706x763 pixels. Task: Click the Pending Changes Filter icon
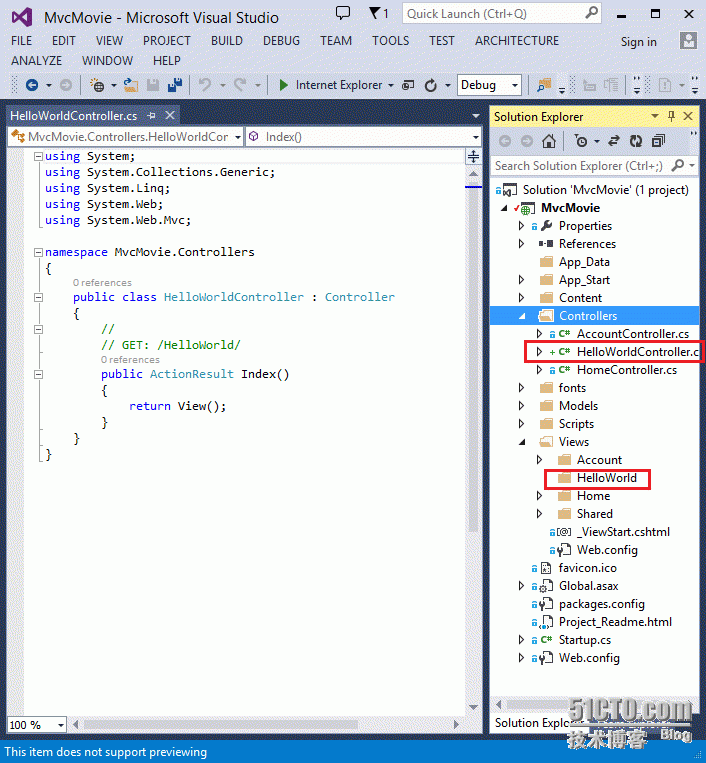581,141
